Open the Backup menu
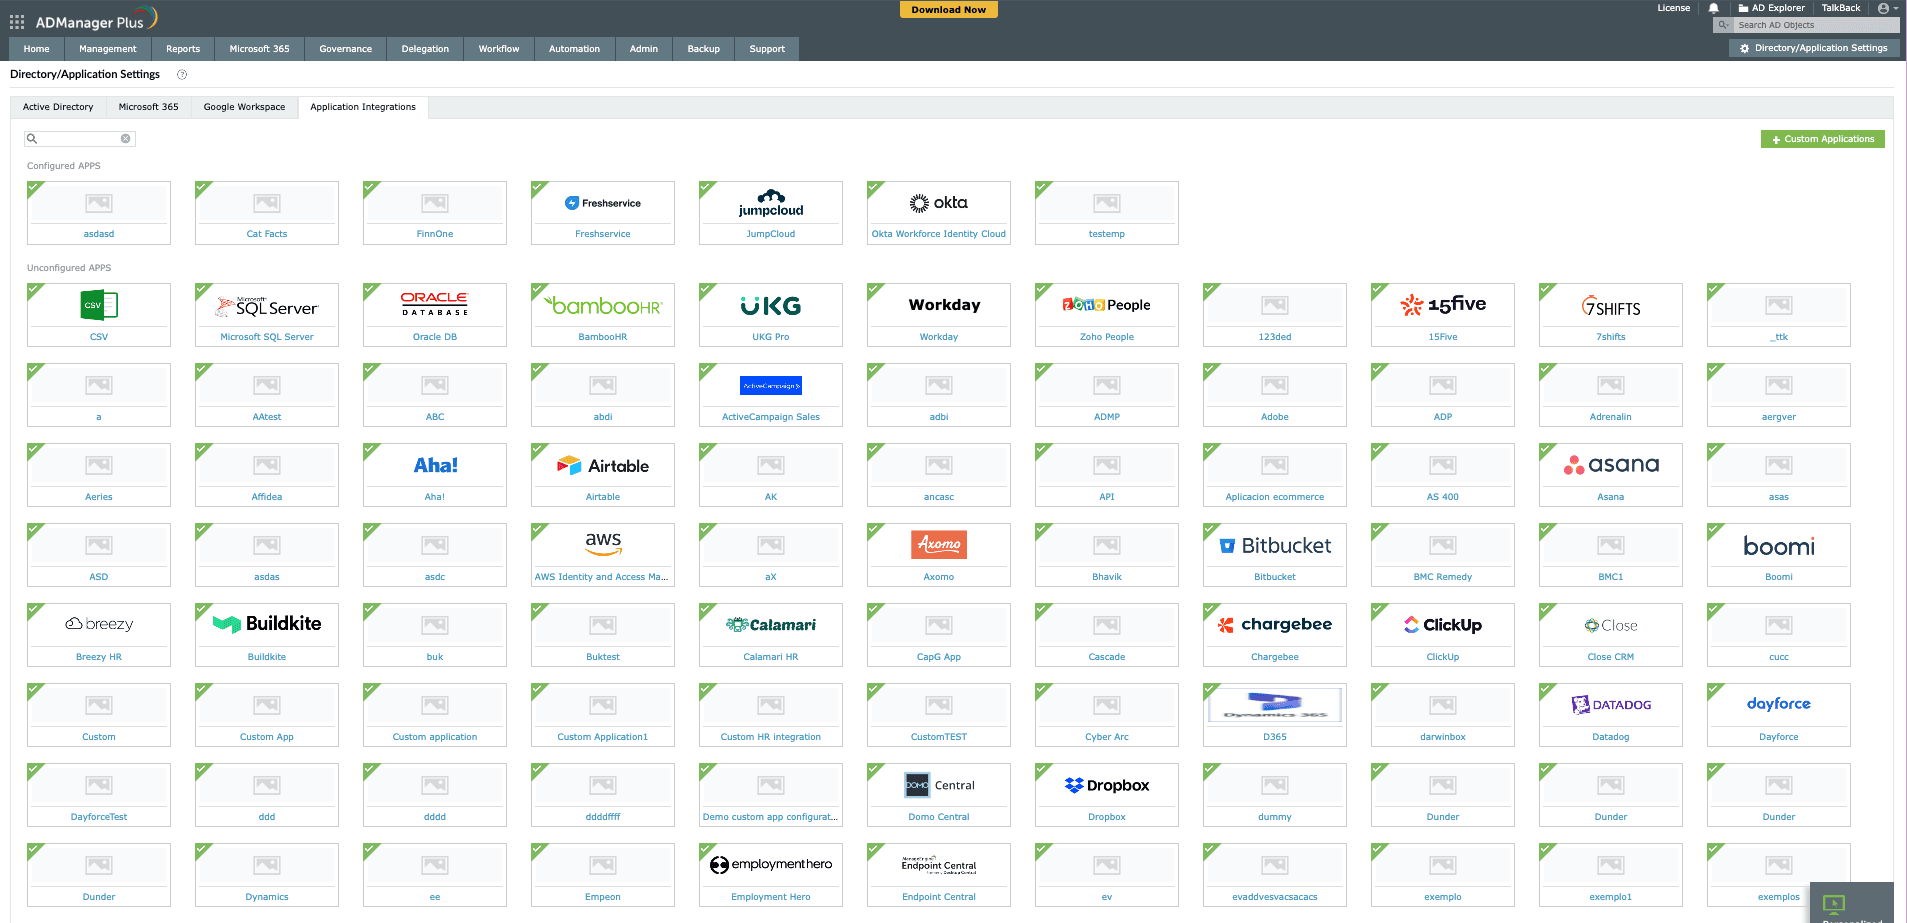The height and width of the screenshot is (923, 1907). point(704,49)
